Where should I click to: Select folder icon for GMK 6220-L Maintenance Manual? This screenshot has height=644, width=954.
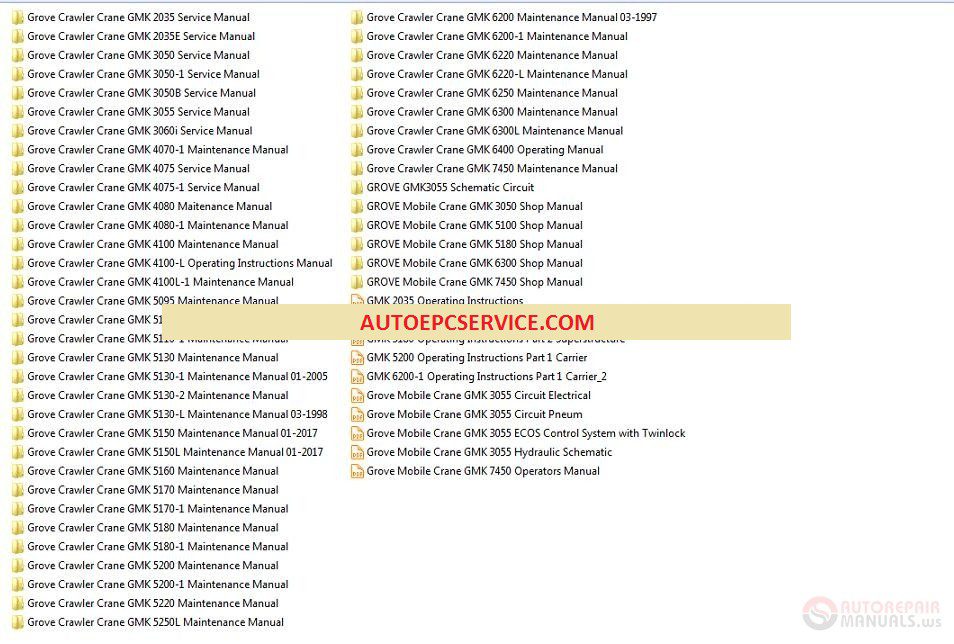[x=357, y=74]
